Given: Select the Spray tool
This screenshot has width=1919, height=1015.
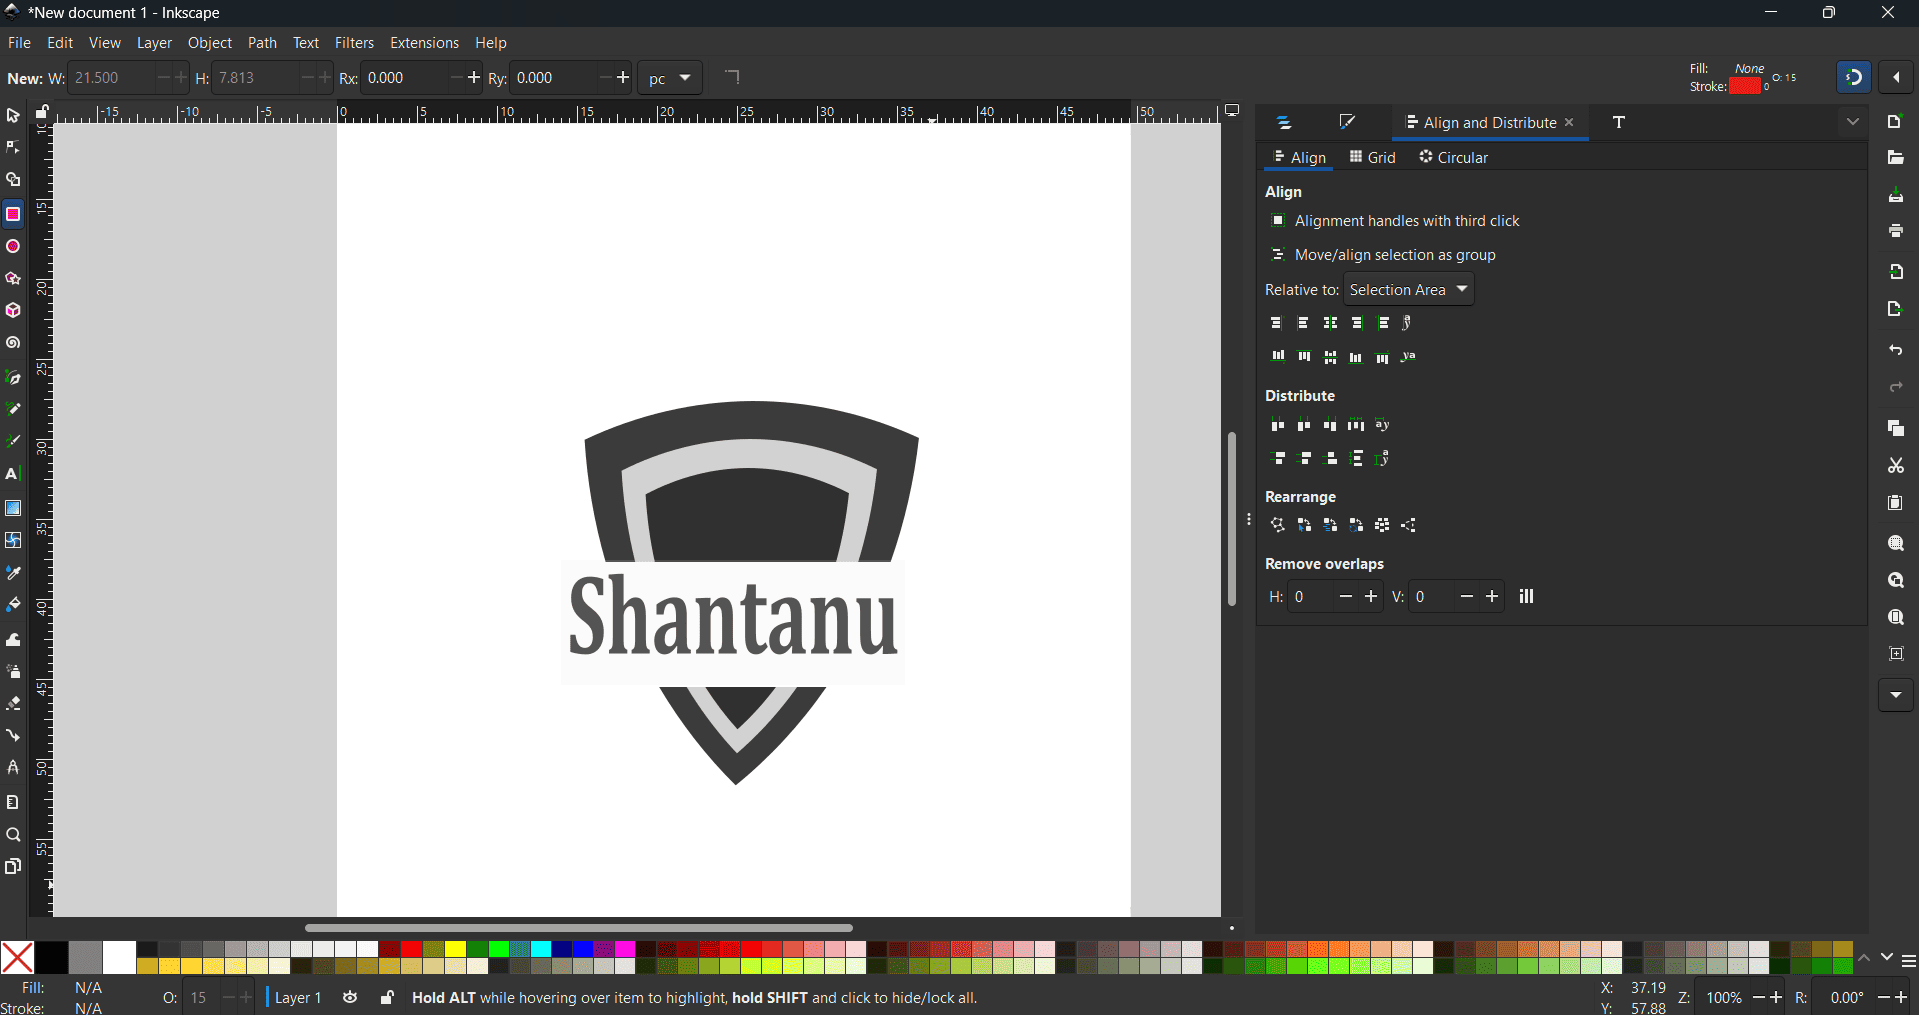Looking at the screenshot, I should click(x=13, y=672).
